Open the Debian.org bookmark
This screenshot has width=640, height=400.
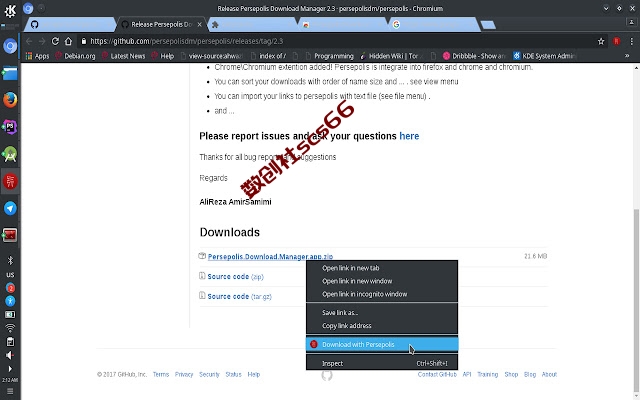click(x=75, y=56)
